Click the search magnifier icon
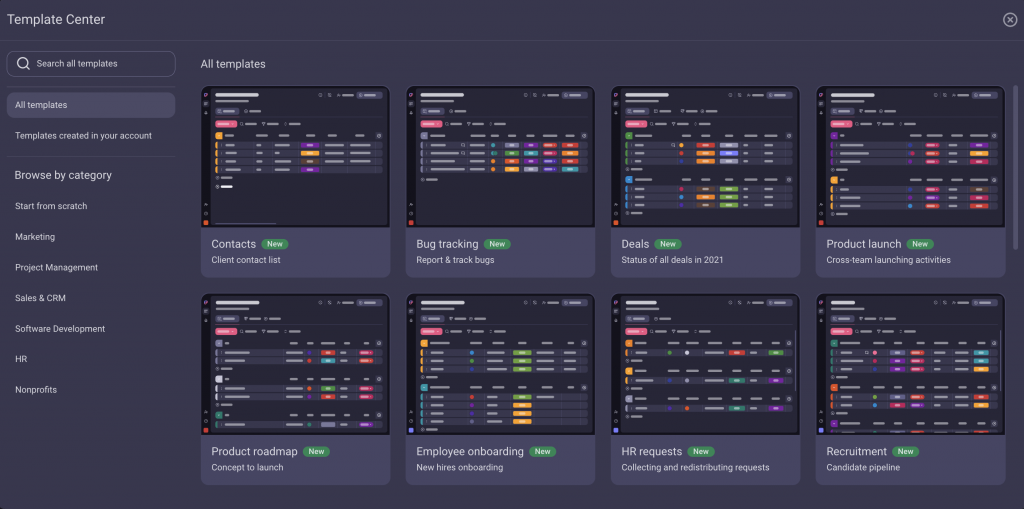This screenshot has width=1024, height=509. (x=23, y=64)
